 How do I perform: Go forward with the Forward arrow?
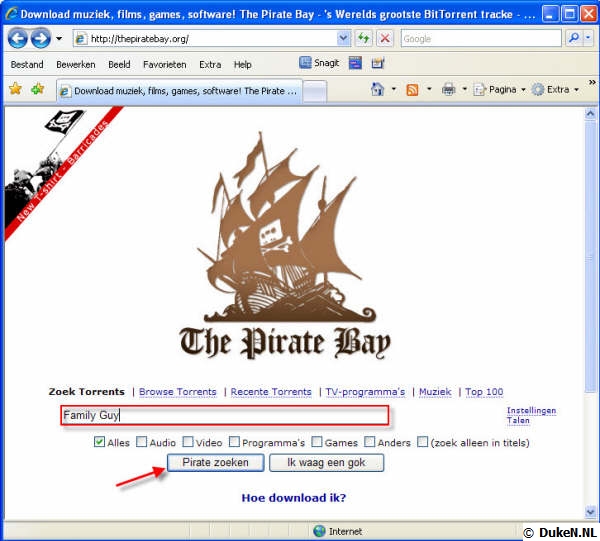(41, 39)
